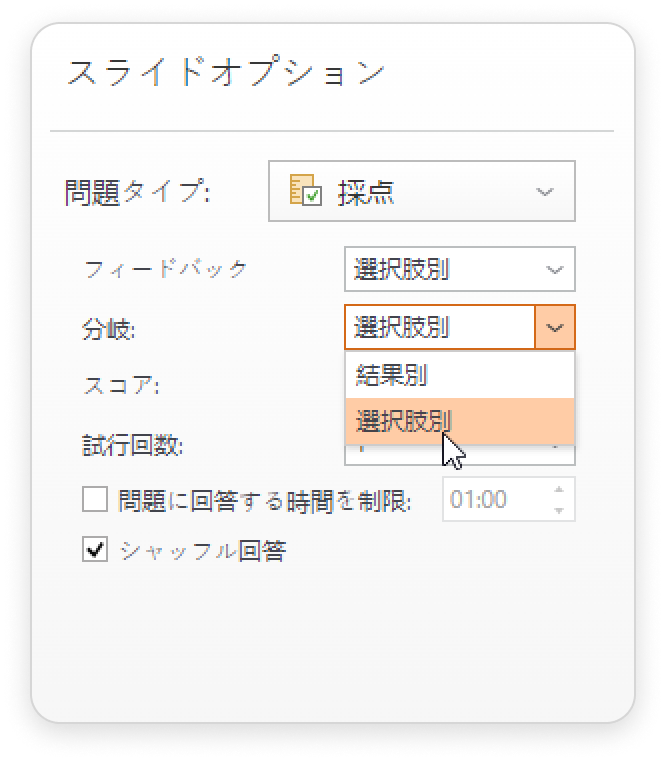Click the 試行回数 label
This screenshot has height=762, width=666.
(x=132, y=445)
